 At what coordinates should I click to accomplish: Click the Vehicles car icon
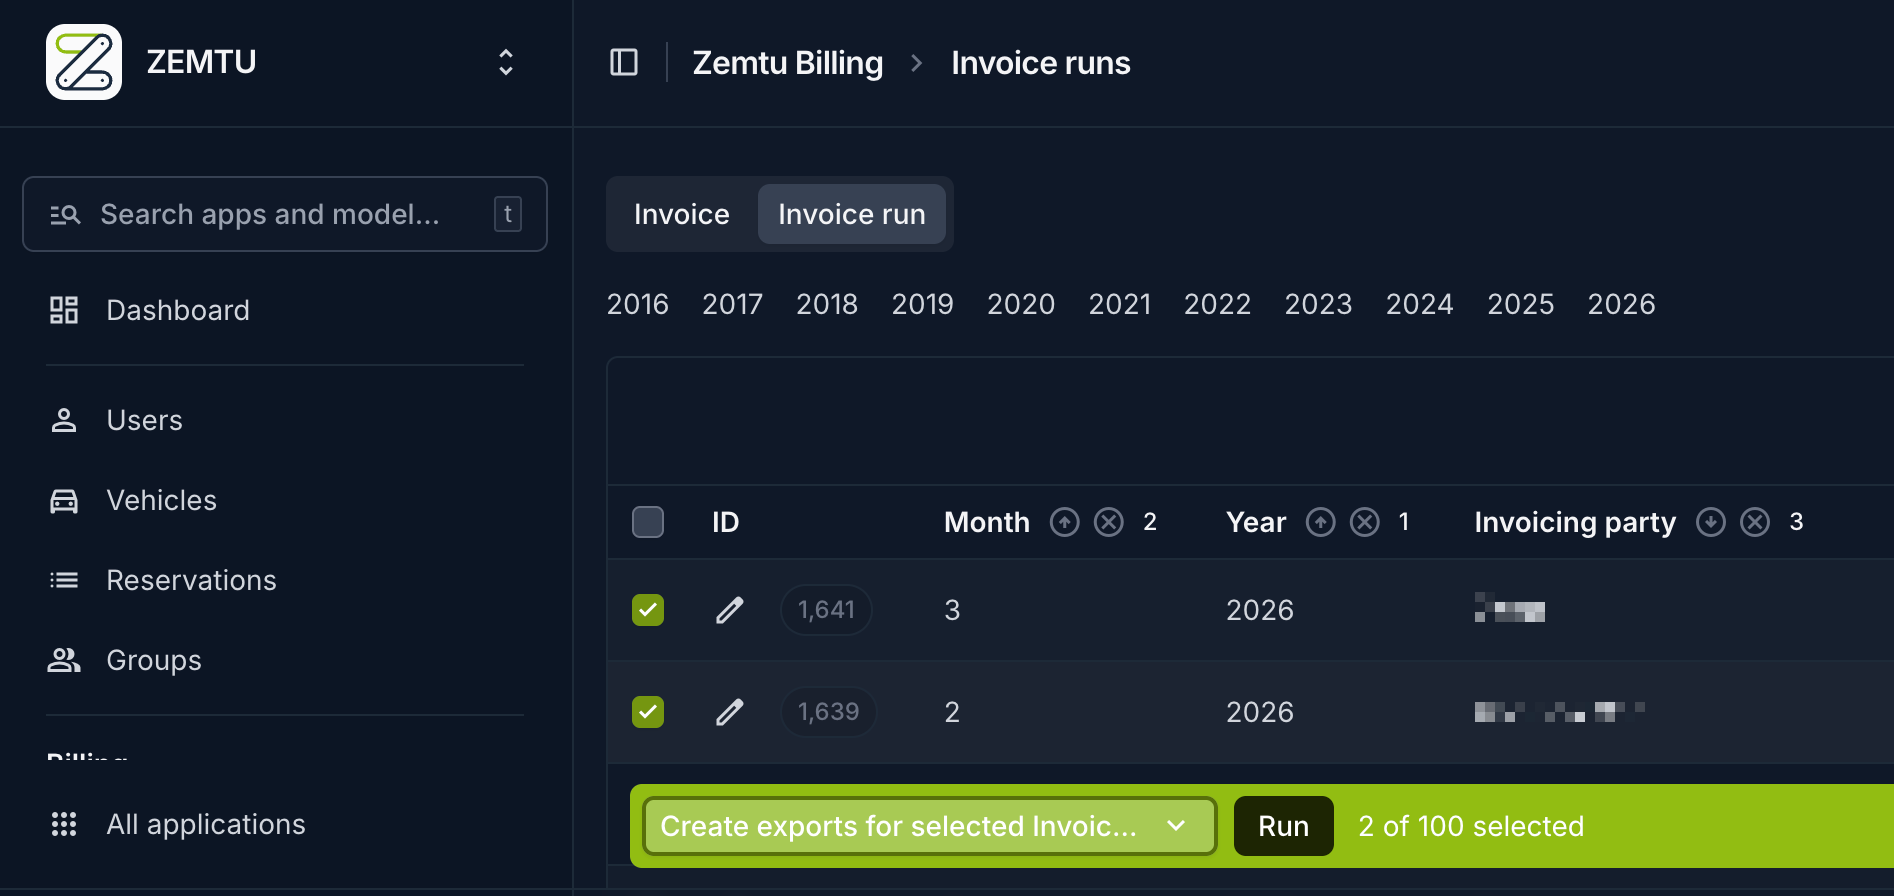pos(64,500)
